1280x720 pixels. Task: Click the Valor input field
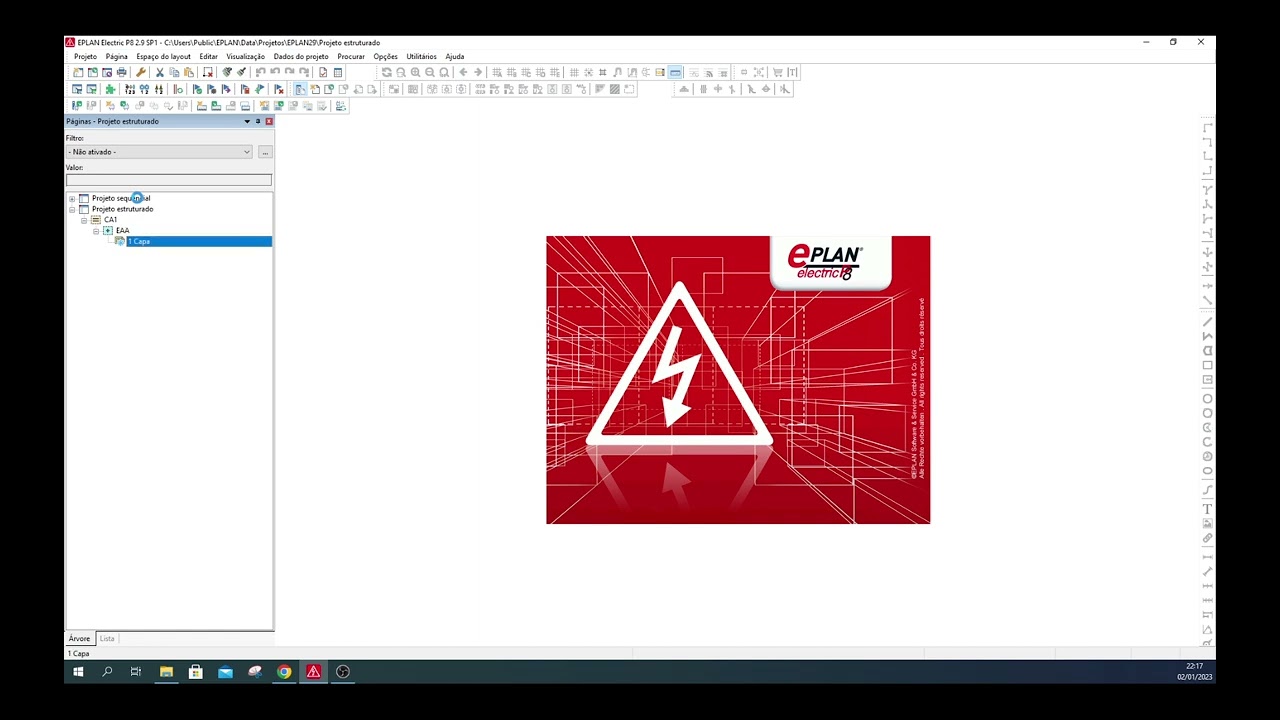coord(168,180)
